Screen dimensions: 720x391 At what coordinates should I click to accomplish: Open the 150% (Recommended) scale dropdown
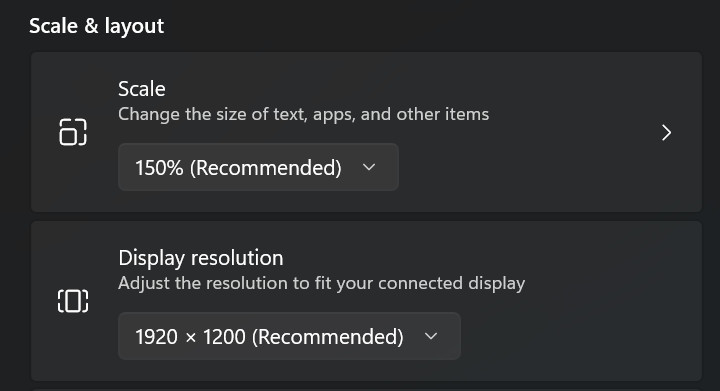point(258,167)
